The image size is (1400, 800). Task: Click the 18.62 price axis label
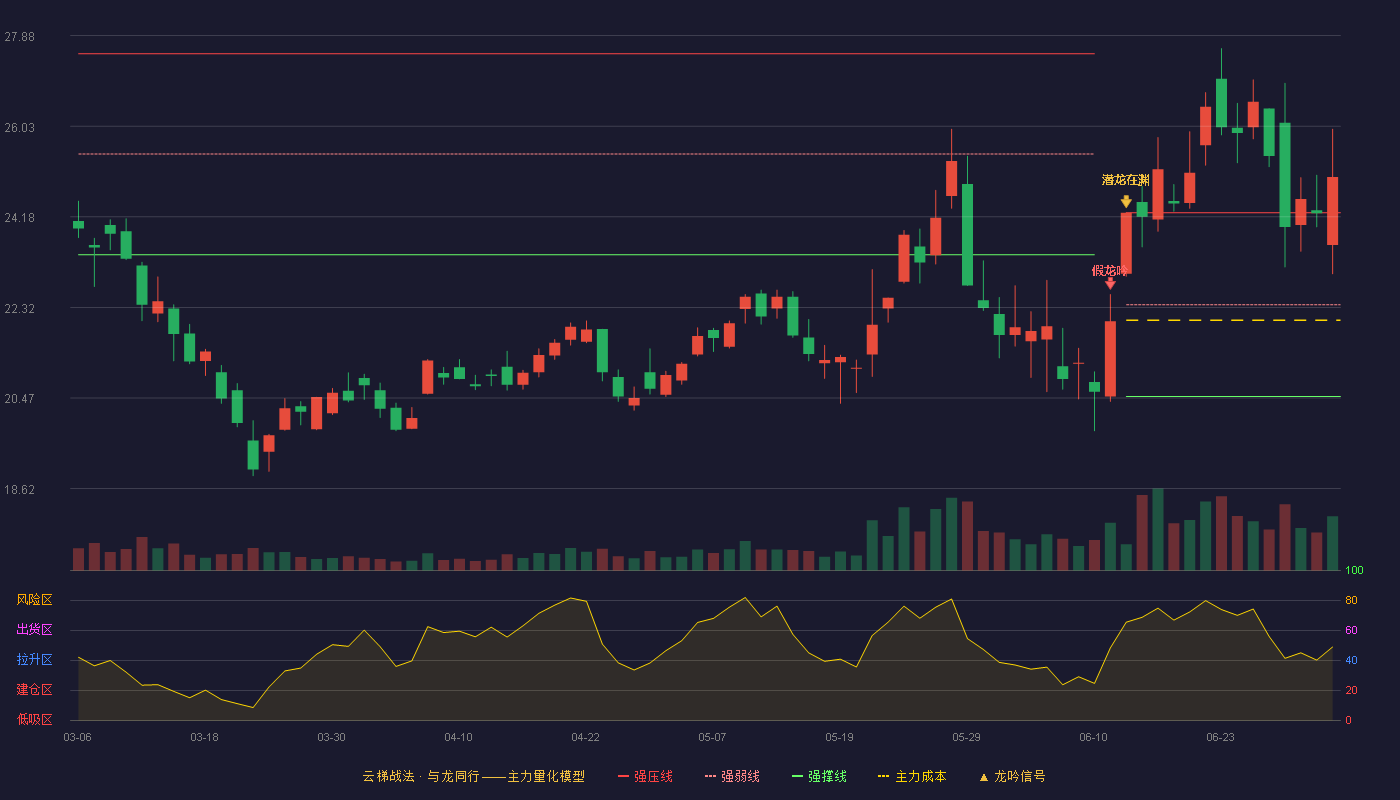click(19, 490)
